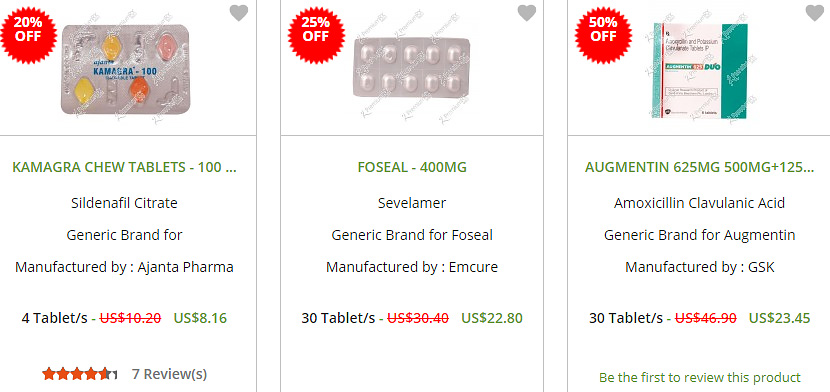Add Kamagra Chew Tablets to wishlist heart
830x392 pixels.
point(239,13)
